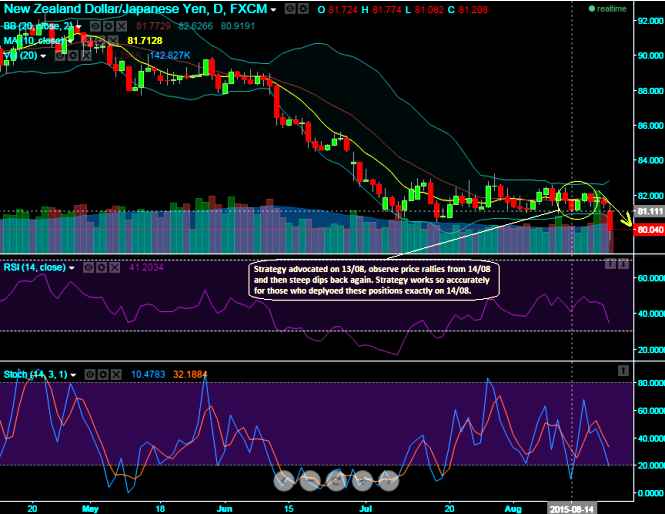The height and width of the screenshot is (514, 665).
Task: Click the high price value 81.774
Action: tap(386, 9)
